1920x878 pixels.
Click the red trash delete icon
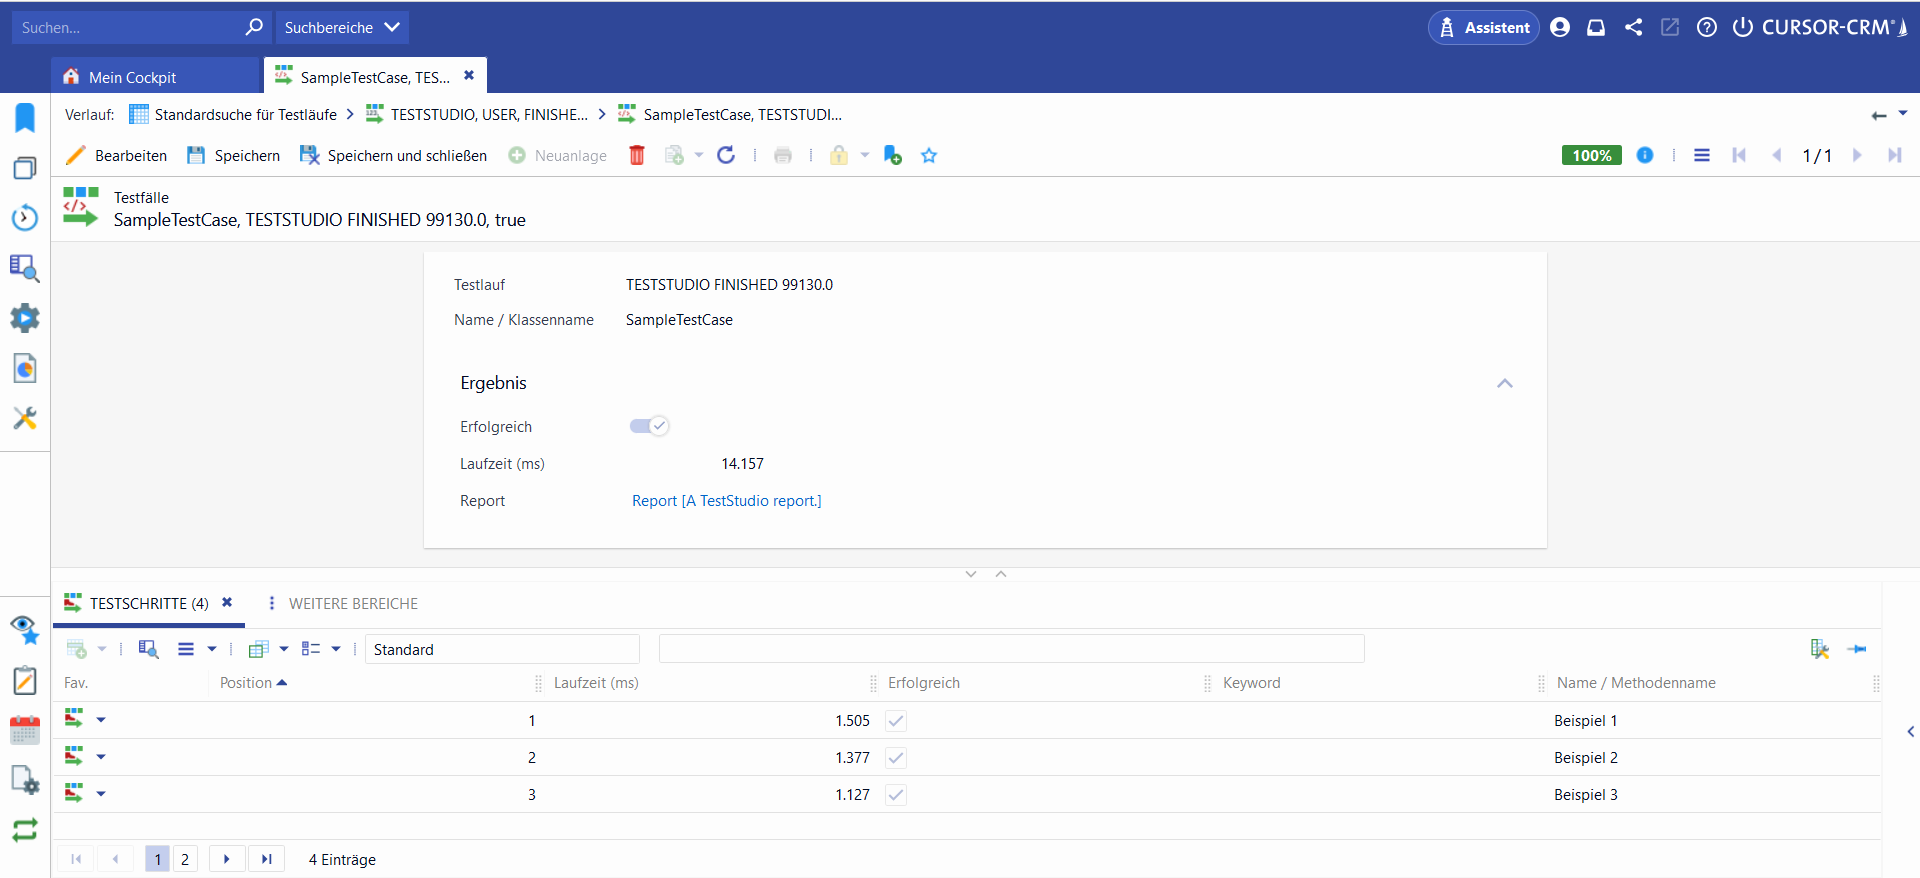coord(637,155)
